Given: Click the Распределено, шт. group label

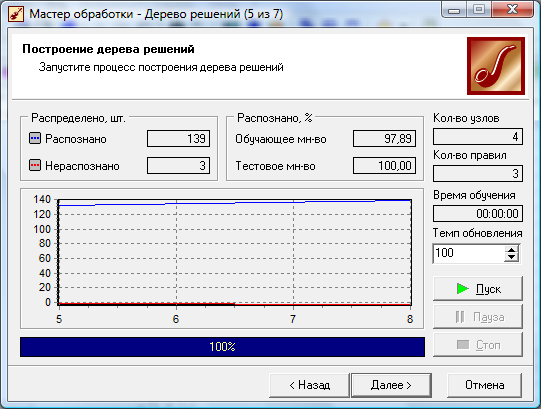Looking at the screenshot, I should coord(78,118).
